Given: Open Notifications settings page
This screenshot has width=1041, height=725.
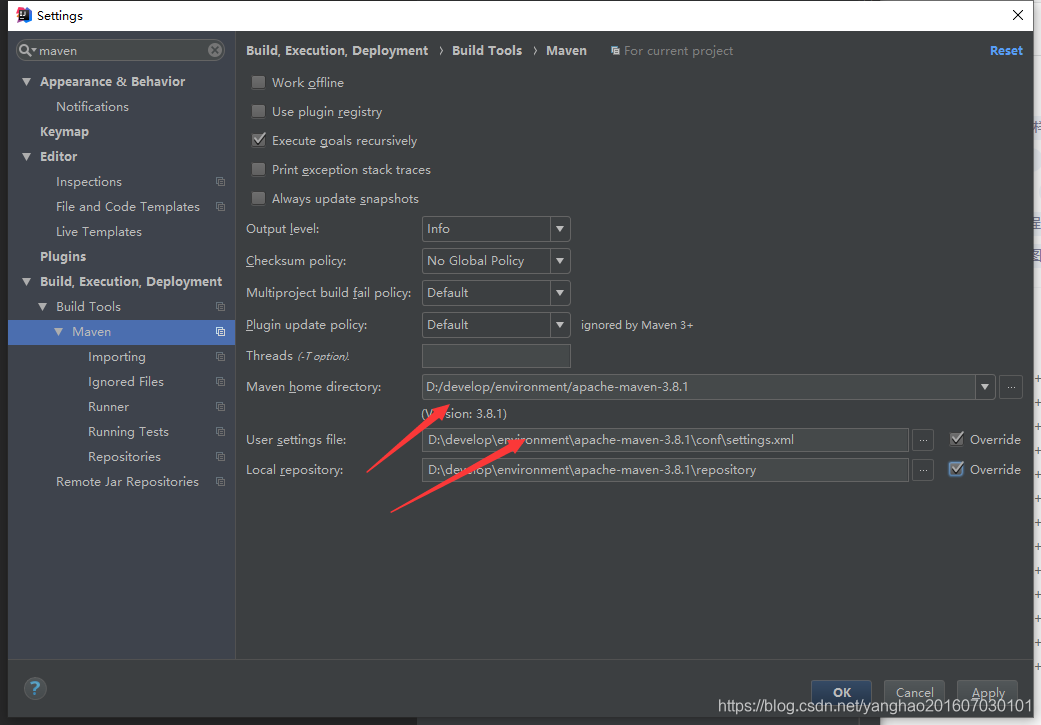Looking at the screenshot, I should click(x=92, y=106).
